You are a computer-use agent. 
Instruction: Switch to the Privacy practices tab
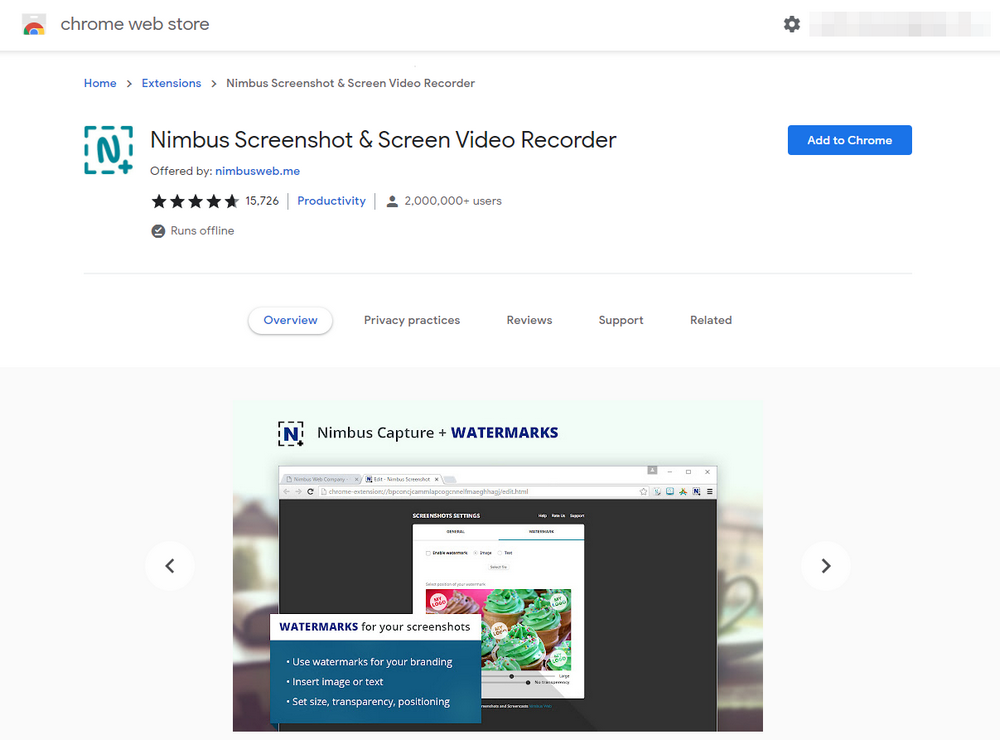point(412,320)
